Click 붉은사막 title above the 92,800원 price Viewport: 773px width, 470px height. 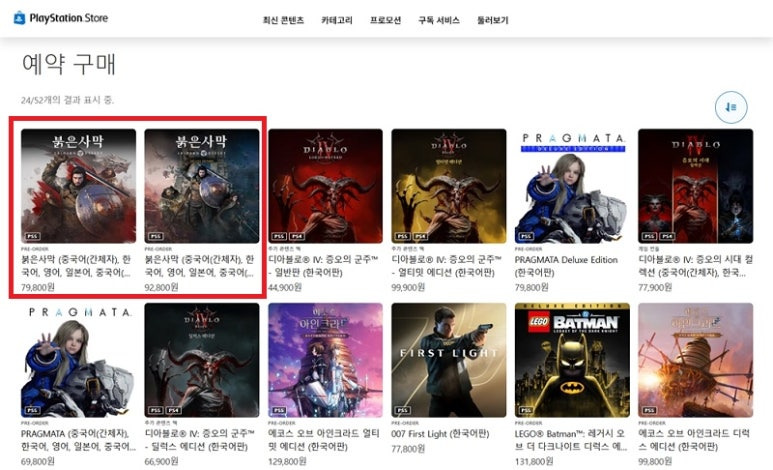pyautogui.click(x=200, y=266)
